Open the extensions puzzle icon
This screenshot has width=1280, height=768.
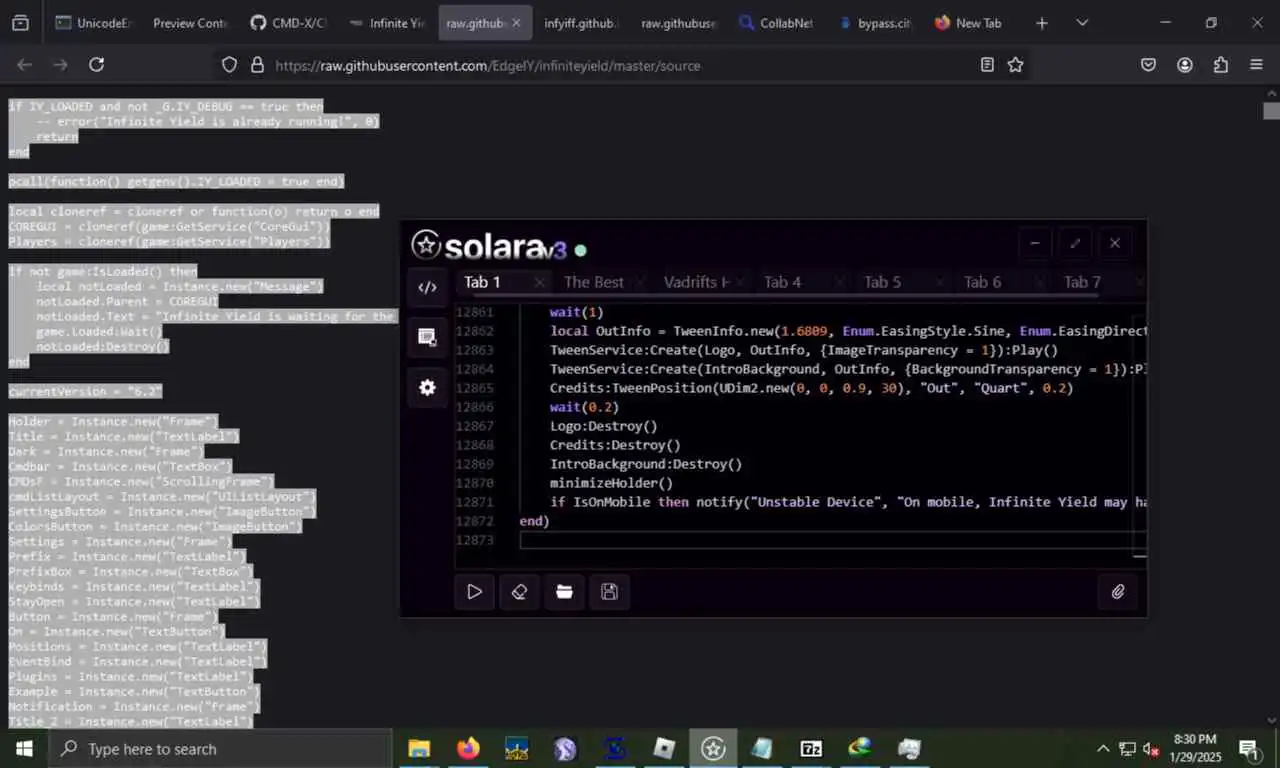(1221, 65)
